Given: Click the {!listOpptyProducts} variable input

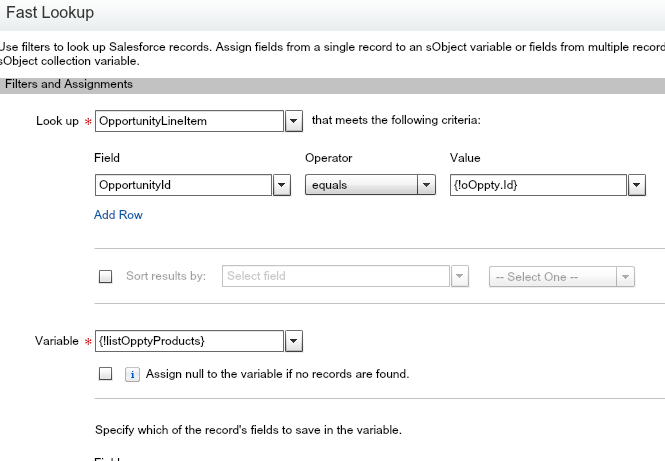Looking at the screenshot, I should point(189,341).
